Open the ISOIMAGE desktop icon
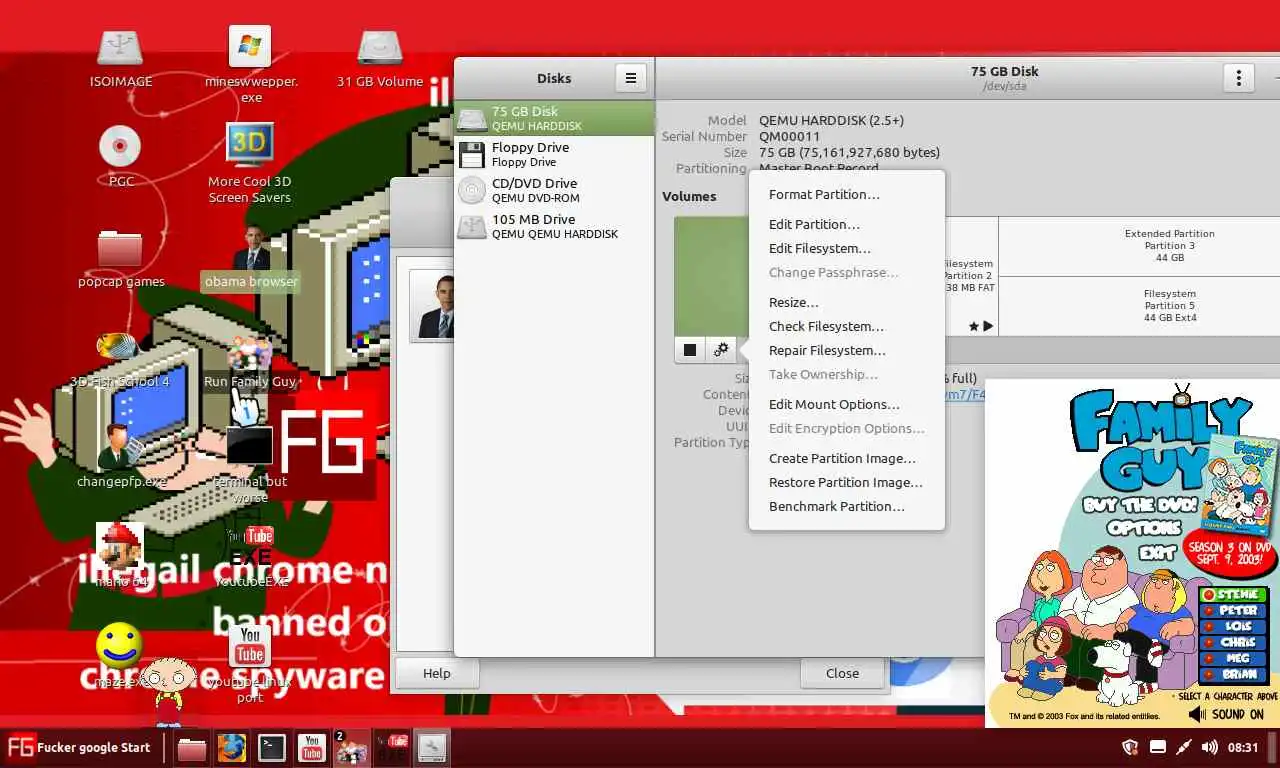 pos(120,58)
